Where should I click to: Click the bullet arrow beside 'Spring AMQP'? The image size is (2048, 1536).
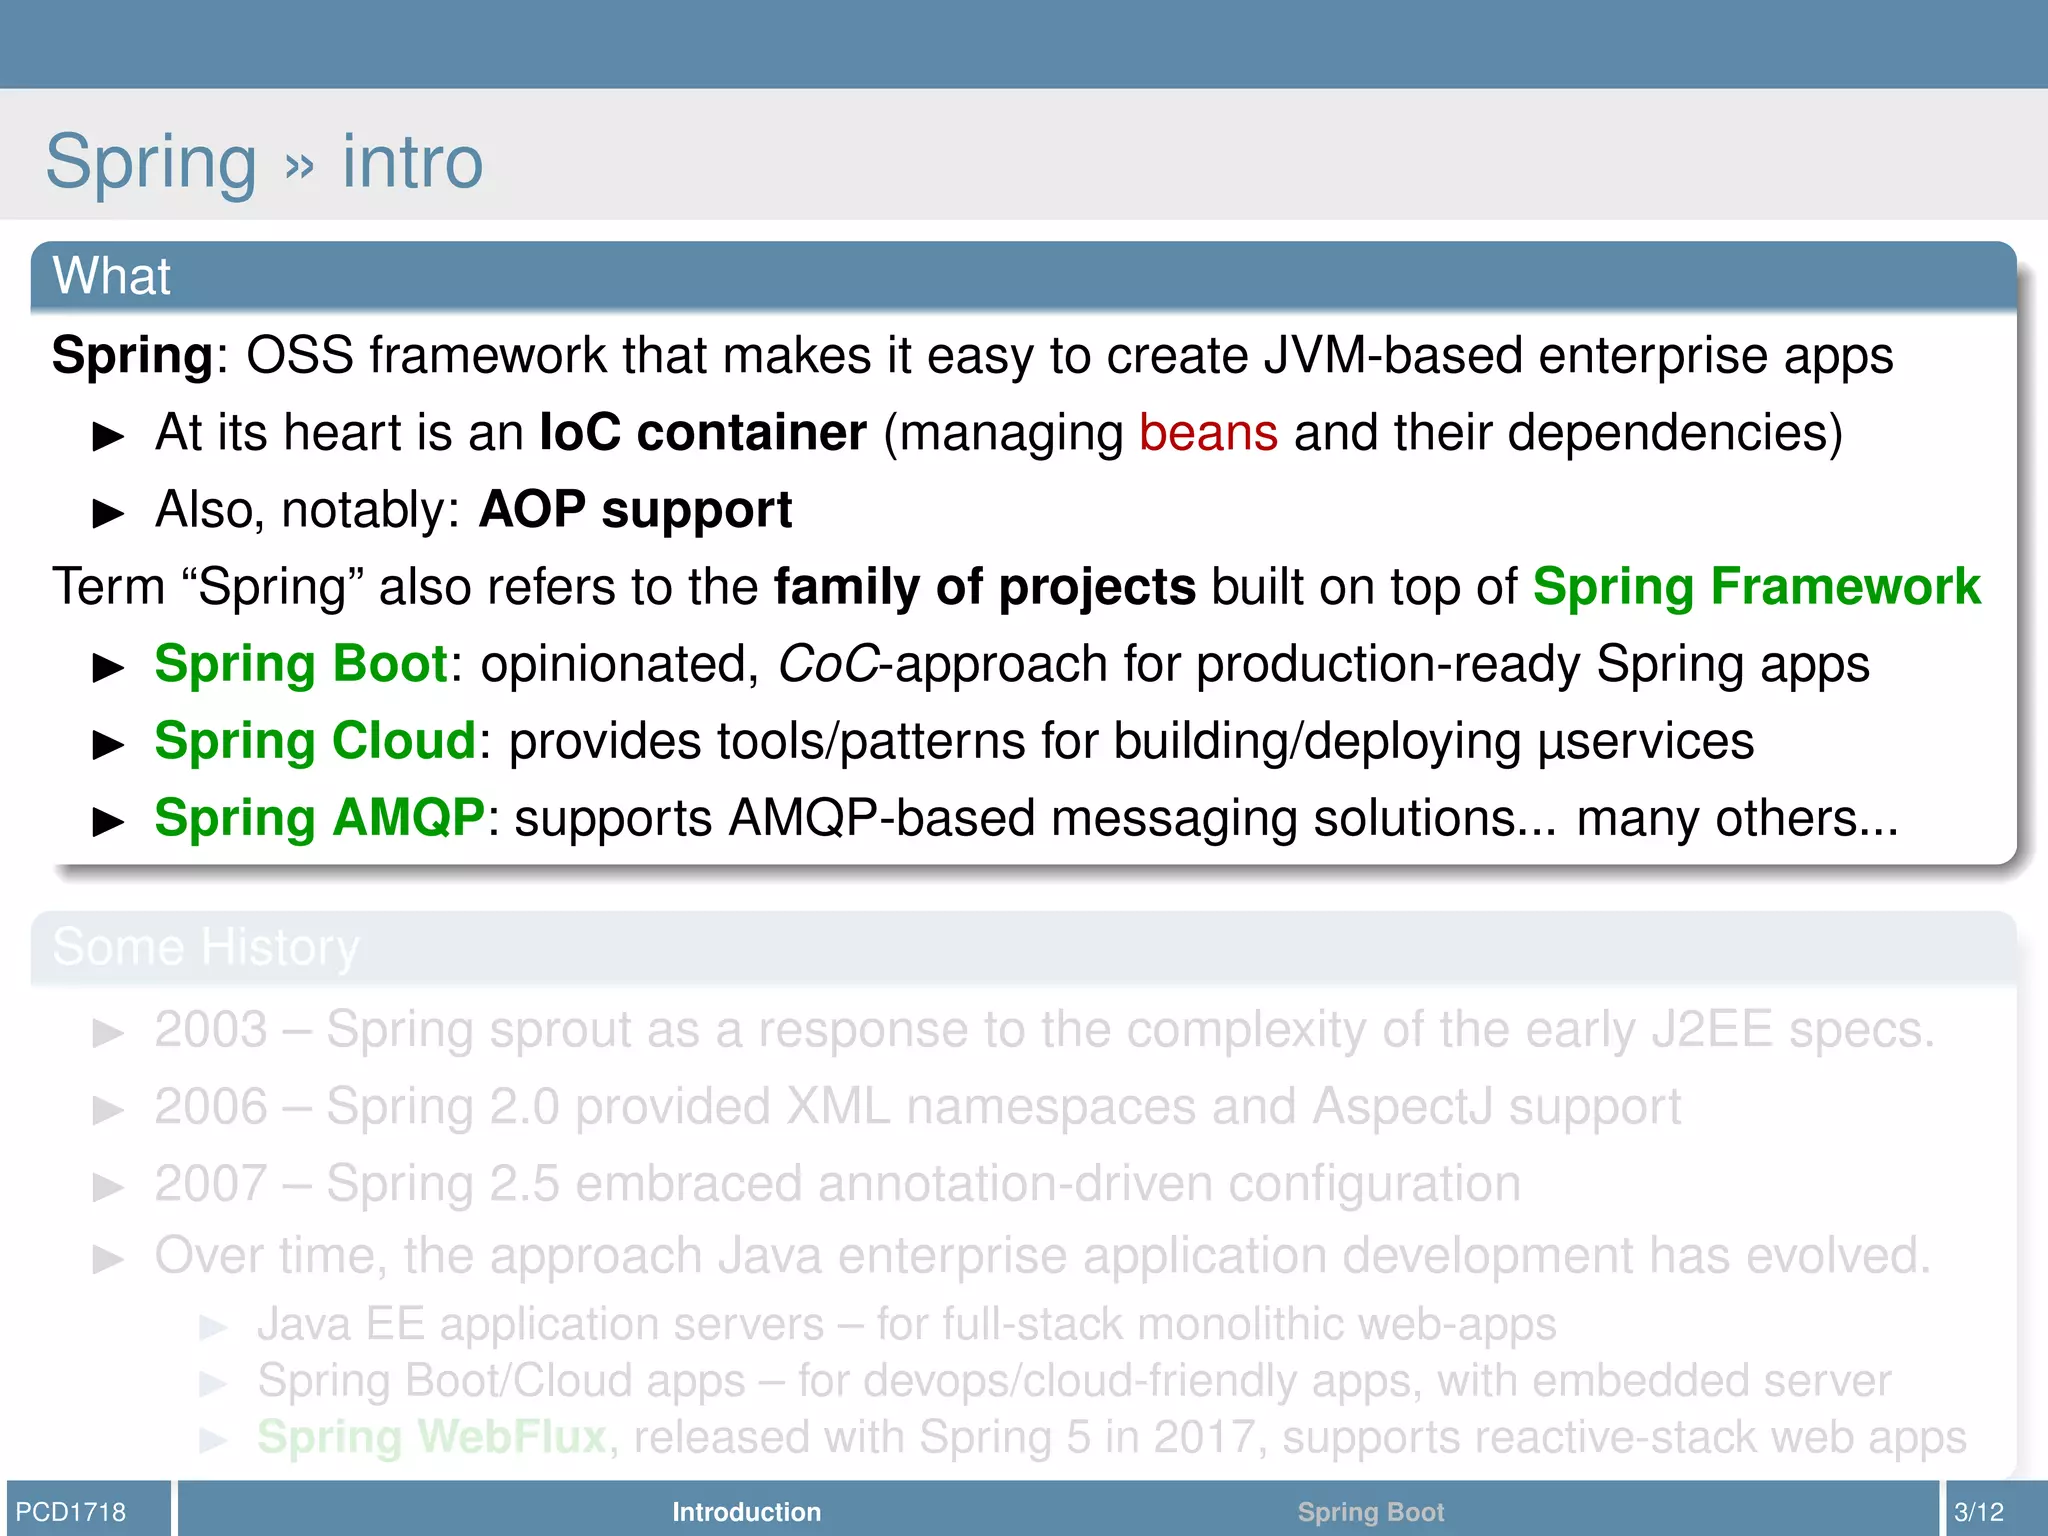pyautogui.click(x=108, y=821)
